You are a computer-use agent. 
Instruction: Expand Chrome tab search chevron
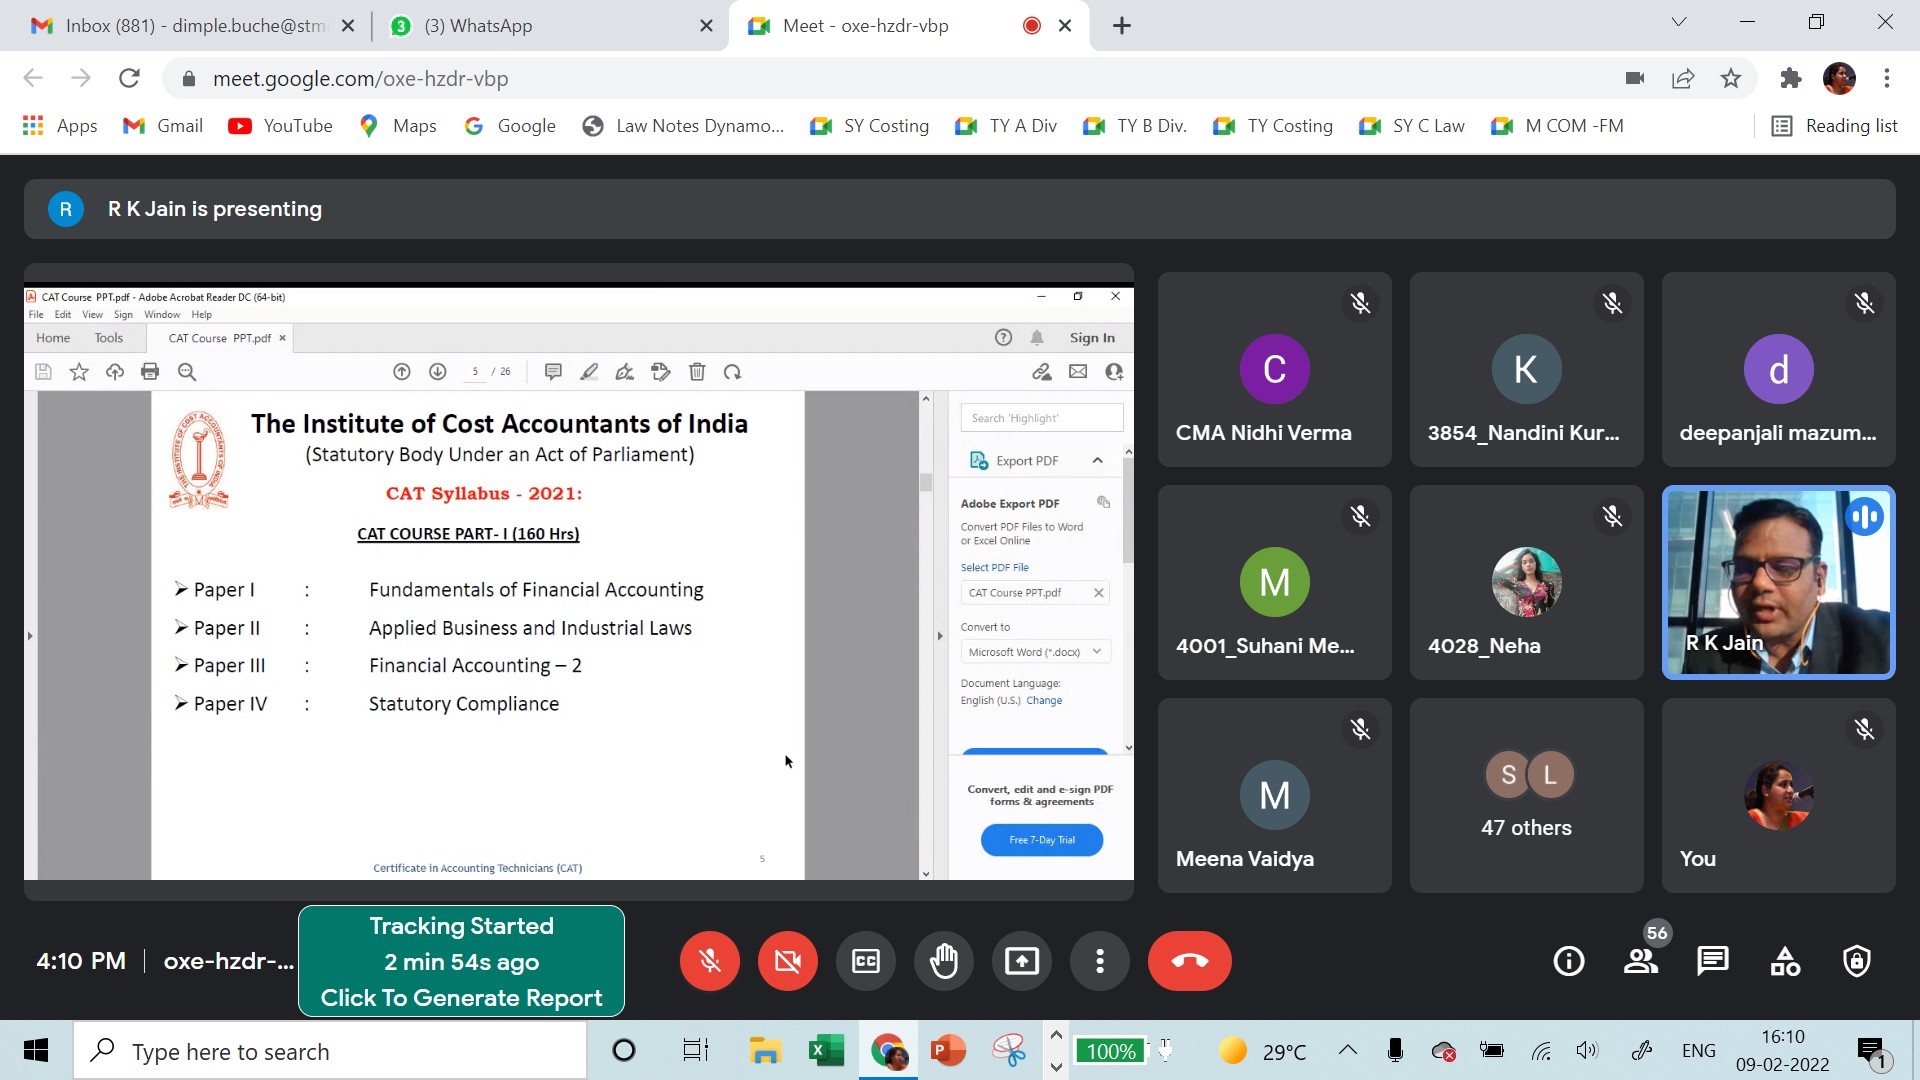[x=1679, y=22]
